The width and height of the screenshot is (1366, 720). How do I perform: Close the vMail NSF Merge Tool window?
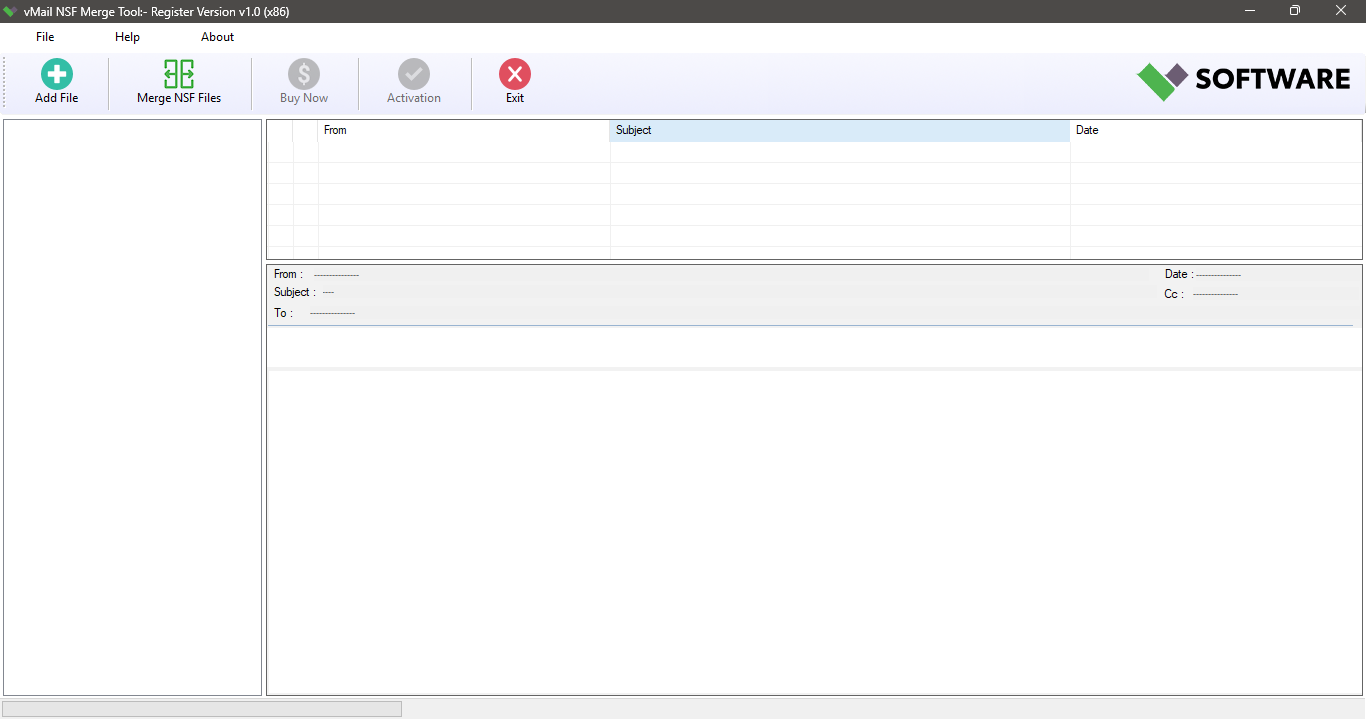tap(1341, 11)
